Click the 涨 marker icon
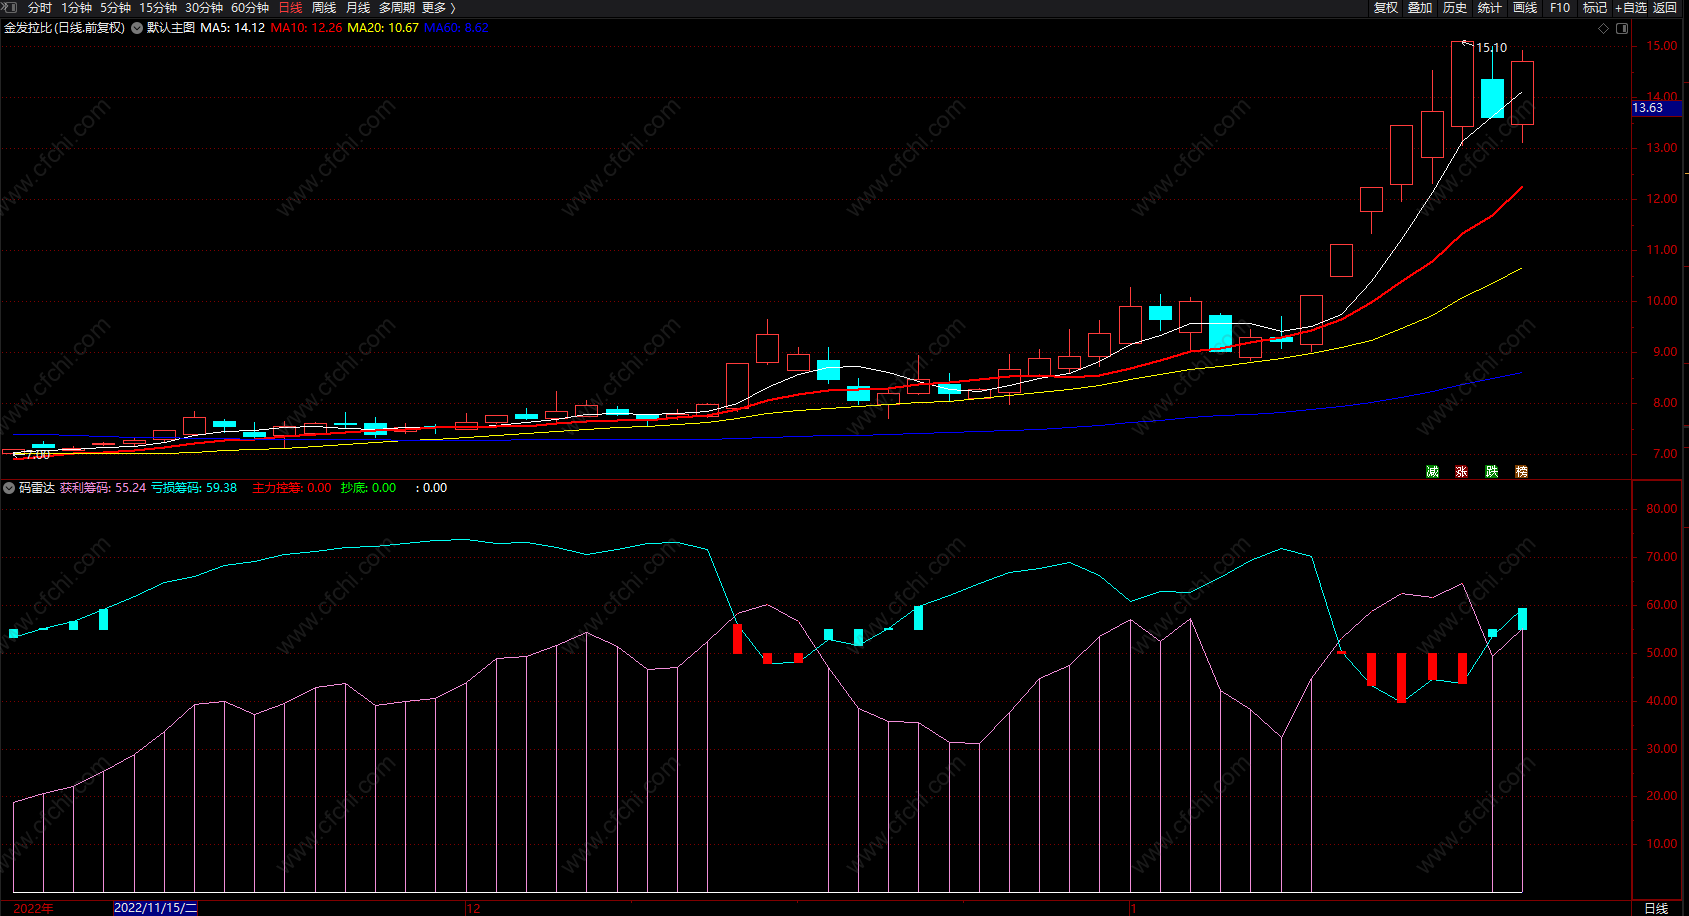The height and width of the screenshot is (916, 1689). pos(1461,472)
